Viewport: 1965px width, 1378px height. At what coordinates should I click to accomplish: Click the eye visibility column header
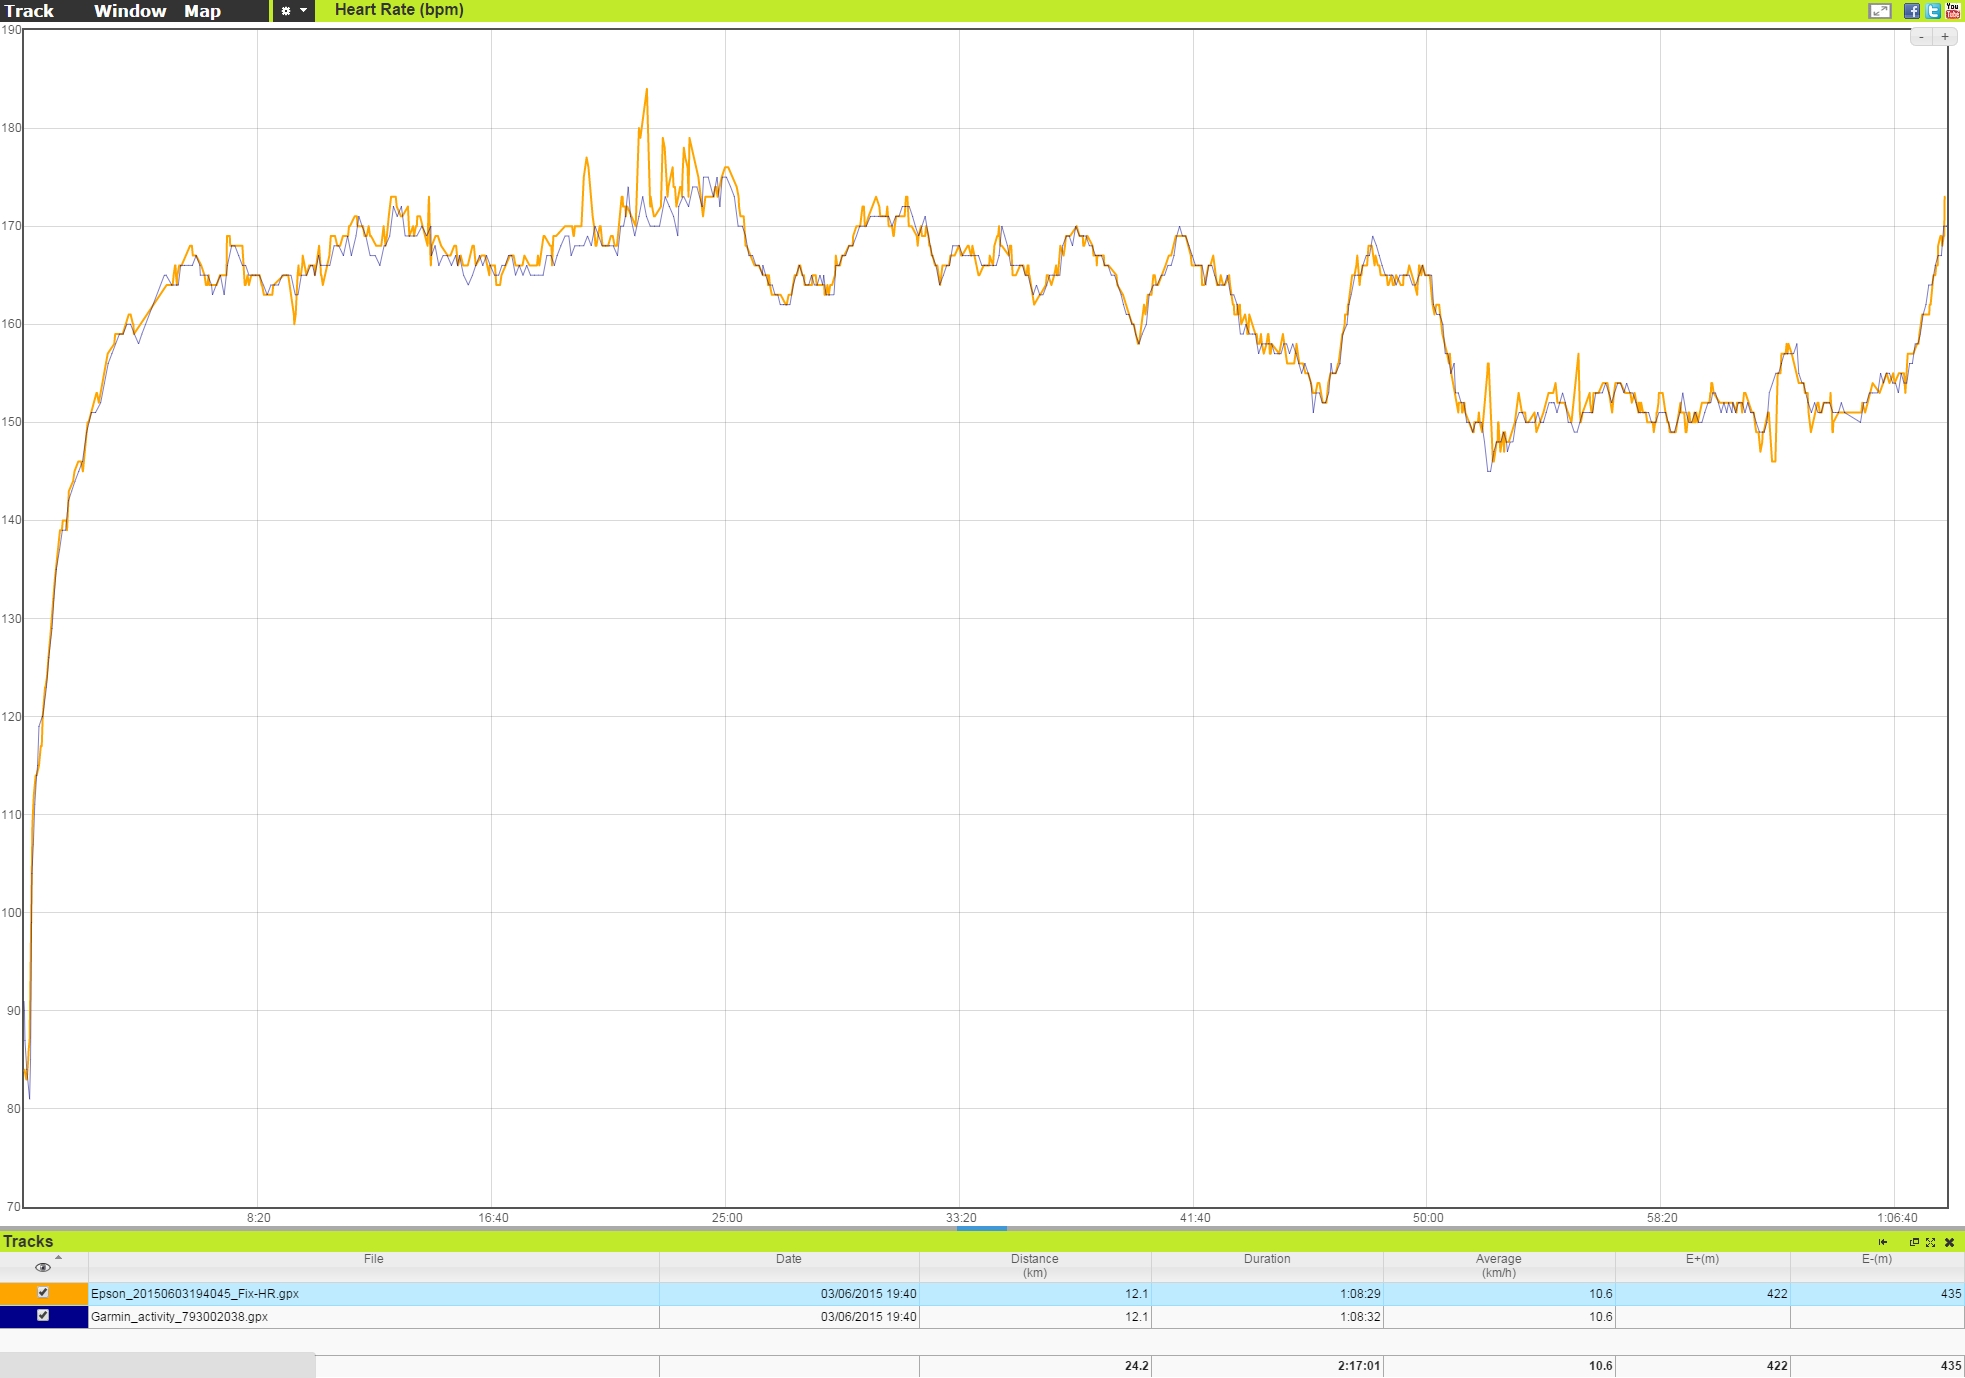click(43, 1267)
